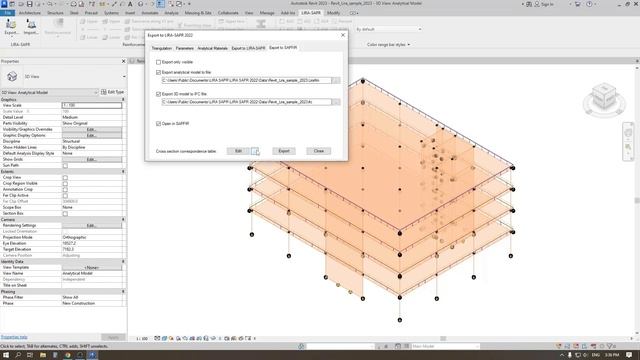Collapse the Camera properties group
This screenshot has height=360, width=640.
(123, 220)
